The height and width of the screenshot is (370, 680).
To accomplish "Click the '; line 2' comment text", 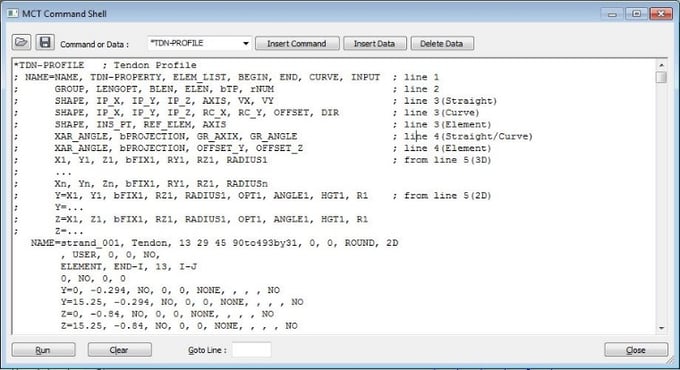I will click(416, 89).
